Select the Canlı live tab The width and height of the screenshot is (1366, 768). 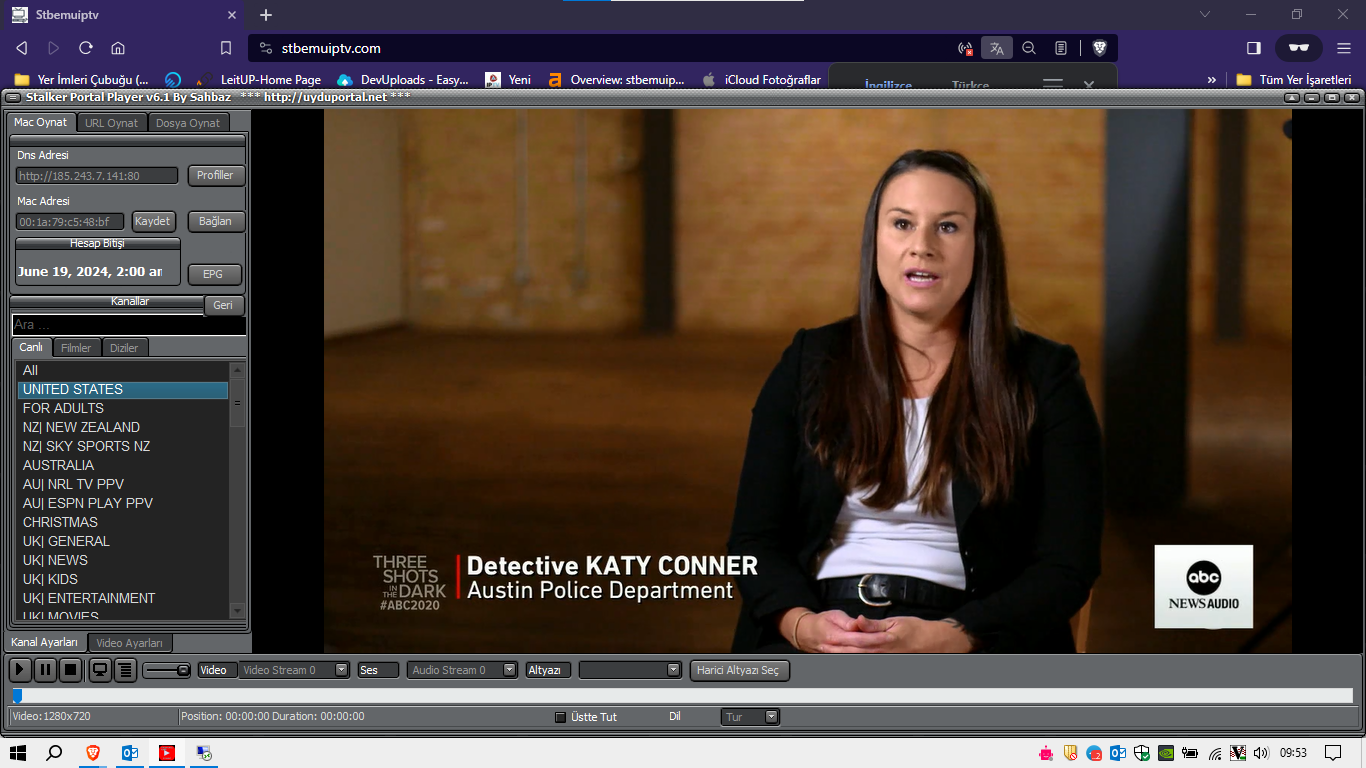31,347
